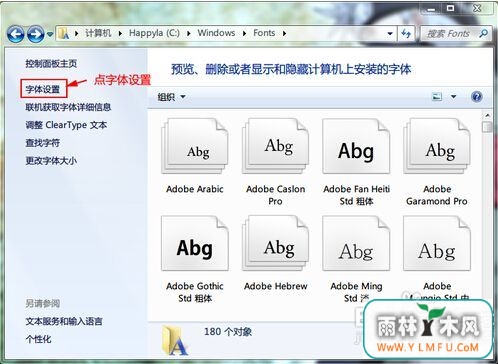
Task: Select Windows in the address path
Action: (216, 33)
